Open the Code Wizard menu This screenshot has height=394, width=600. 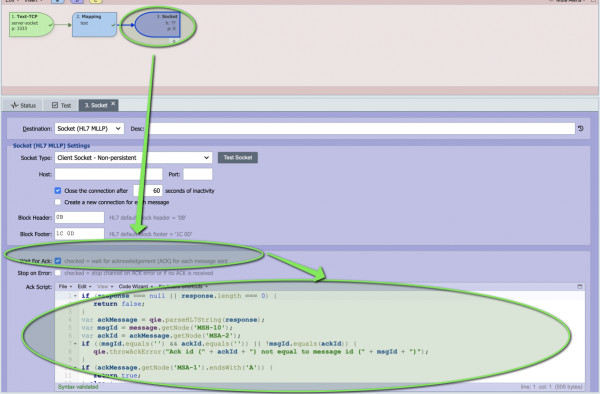tap(135, 286)
